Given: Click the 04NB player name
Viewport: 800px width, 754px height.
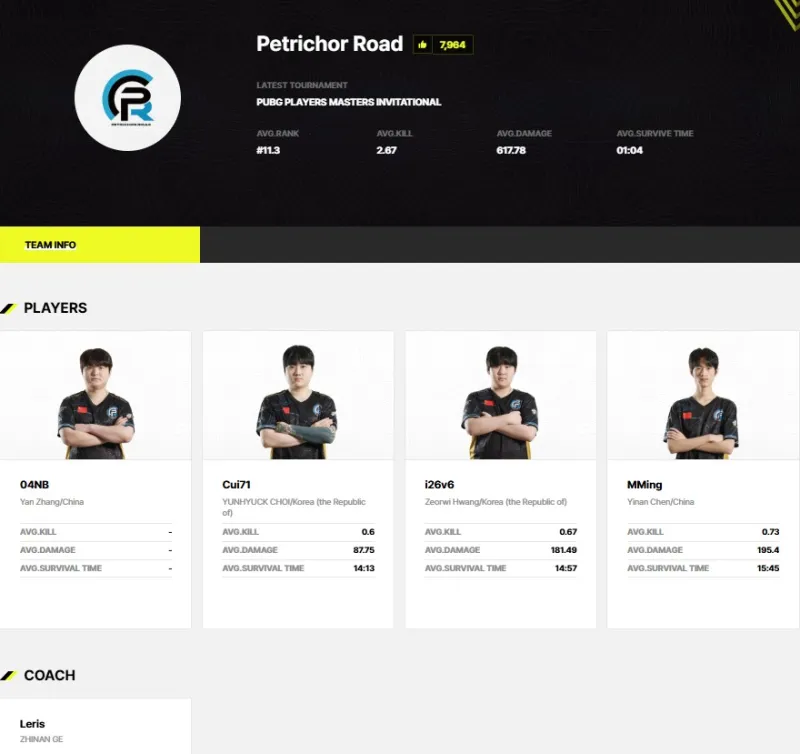Looking at the screenshot, I should [35, 485].
